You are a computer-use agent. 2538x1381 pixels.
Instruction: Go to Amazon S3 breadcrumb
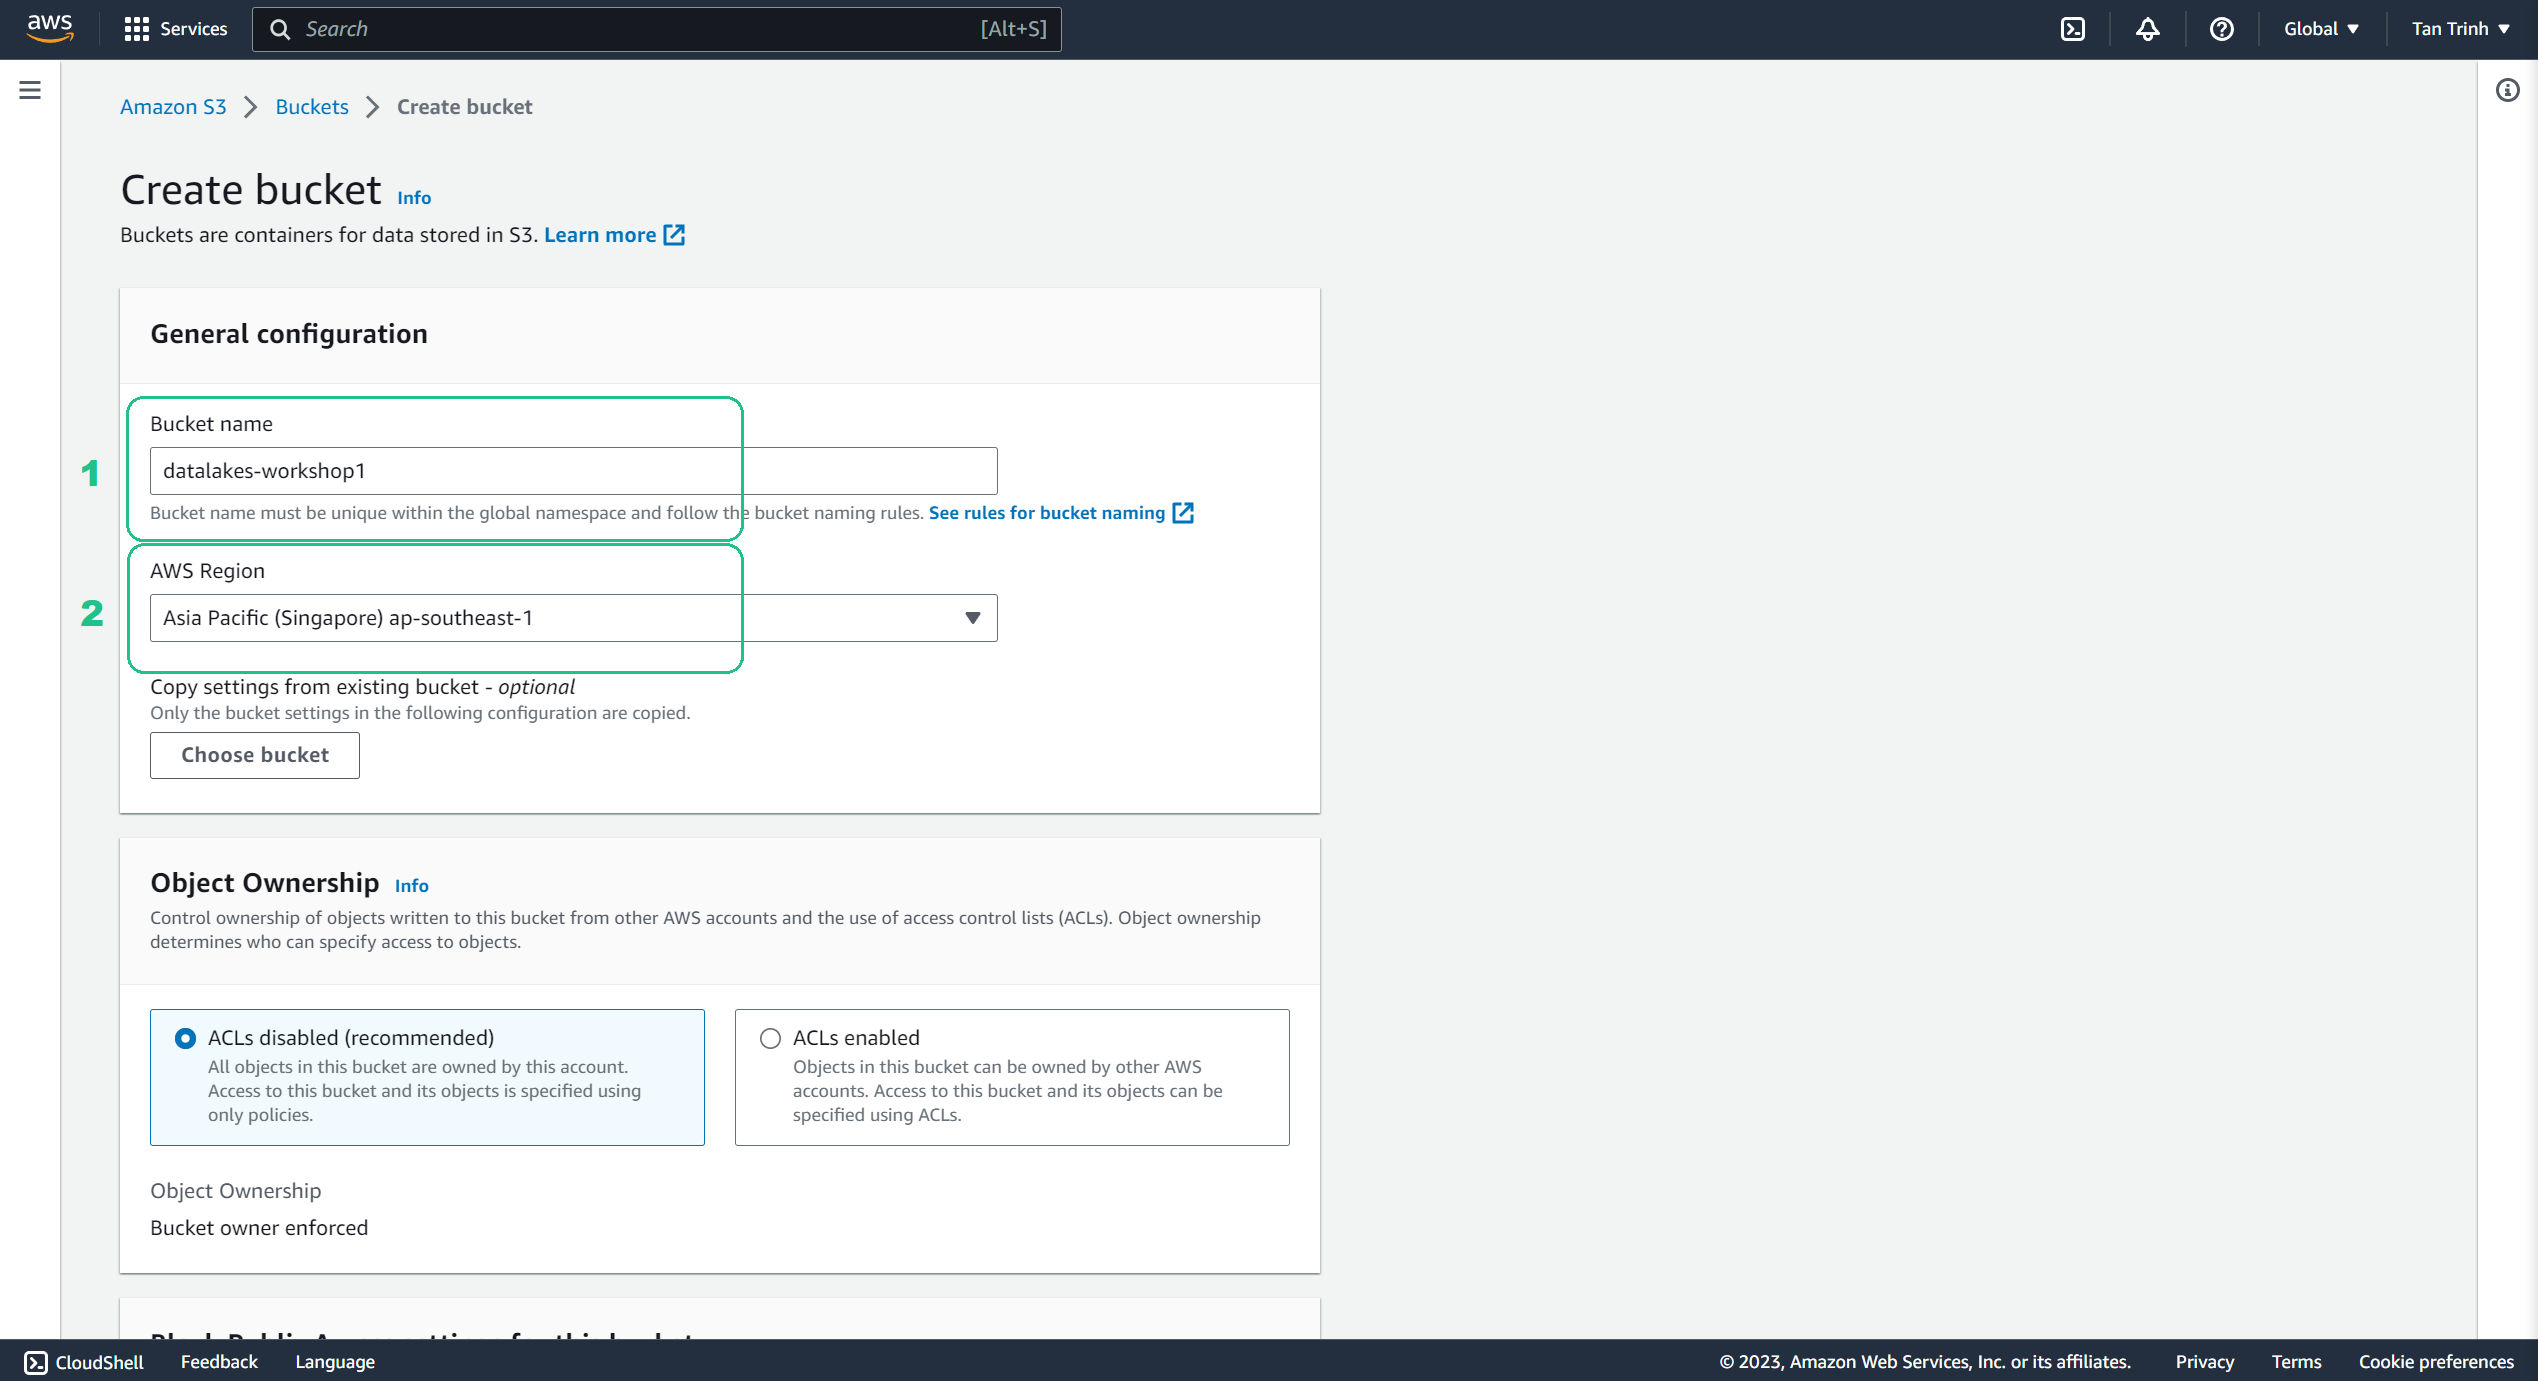173,107
